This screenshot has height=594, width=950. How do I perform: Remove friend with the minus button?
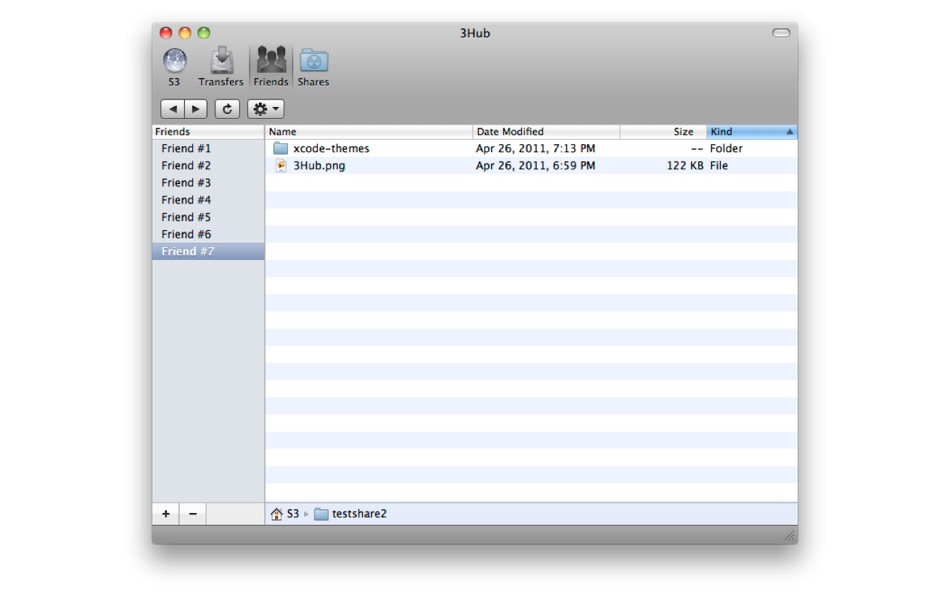193,514
